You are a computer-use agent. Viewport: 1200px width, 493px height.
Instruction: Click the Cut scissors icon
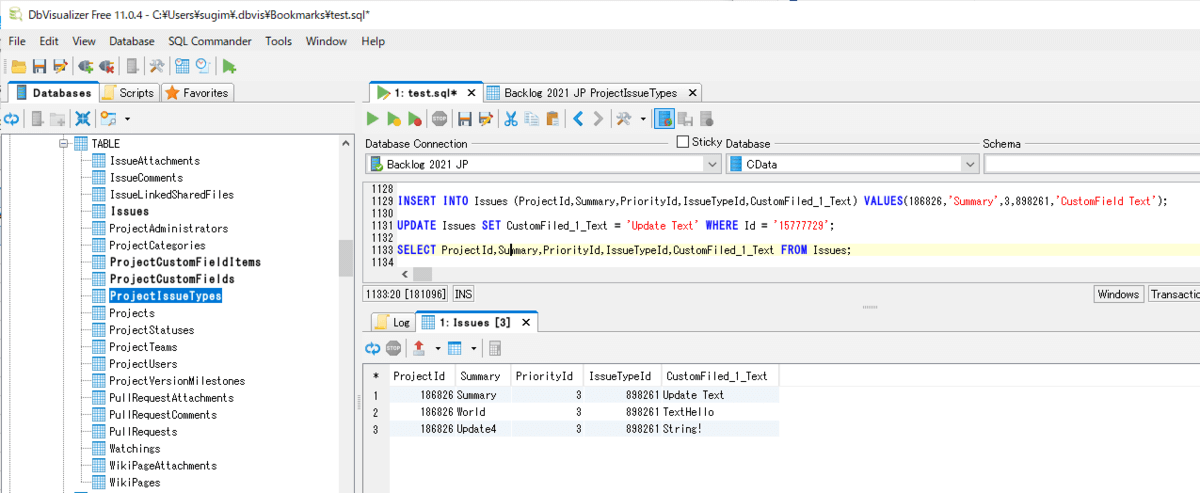[510, 119]
